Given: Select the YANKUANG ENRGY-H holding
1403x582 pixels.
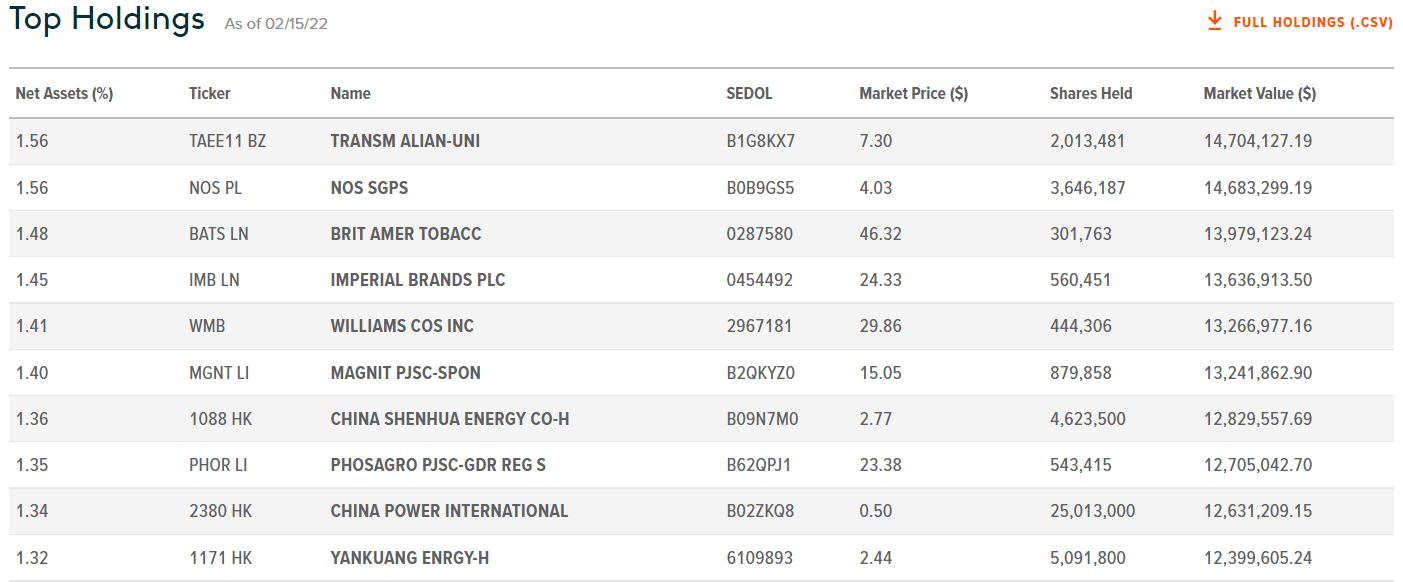Looking at the screenshot, I should click(x=409, y=558).
